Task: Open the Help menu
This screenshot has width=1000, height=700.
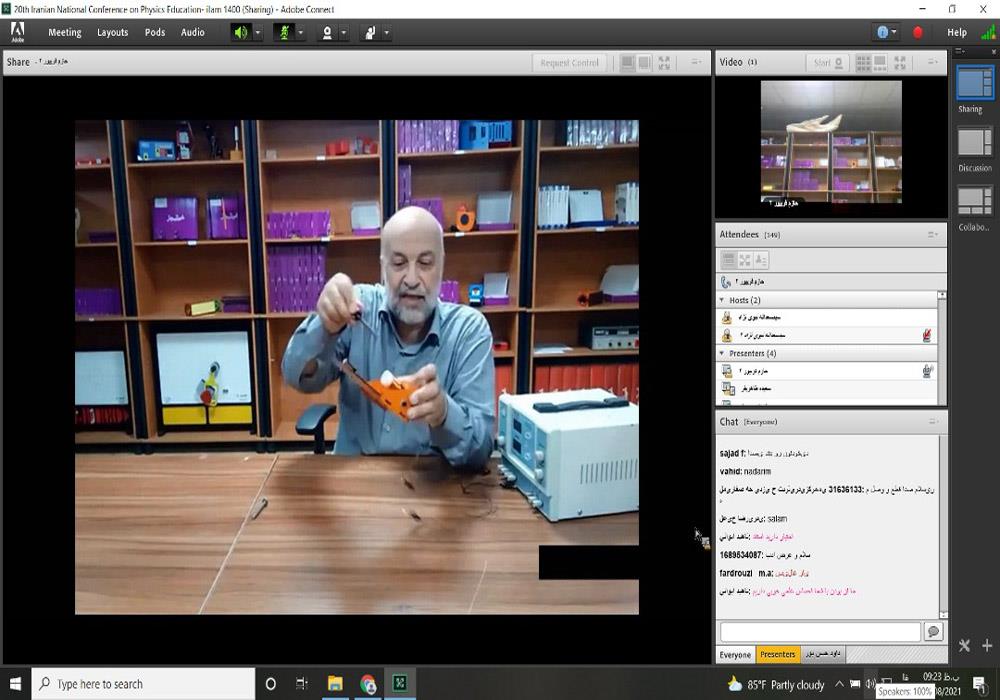Action: [957, 32]
